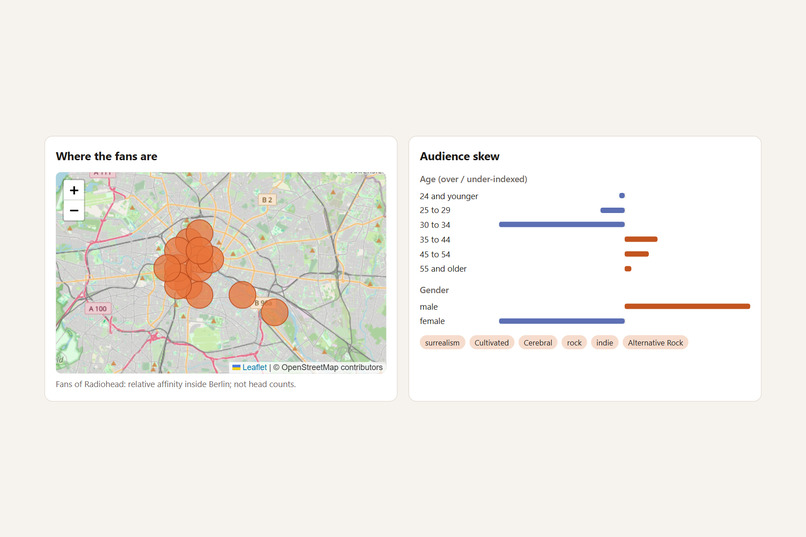Select the Cultivated tag
The image size is (806, 537).
point(491,343)
